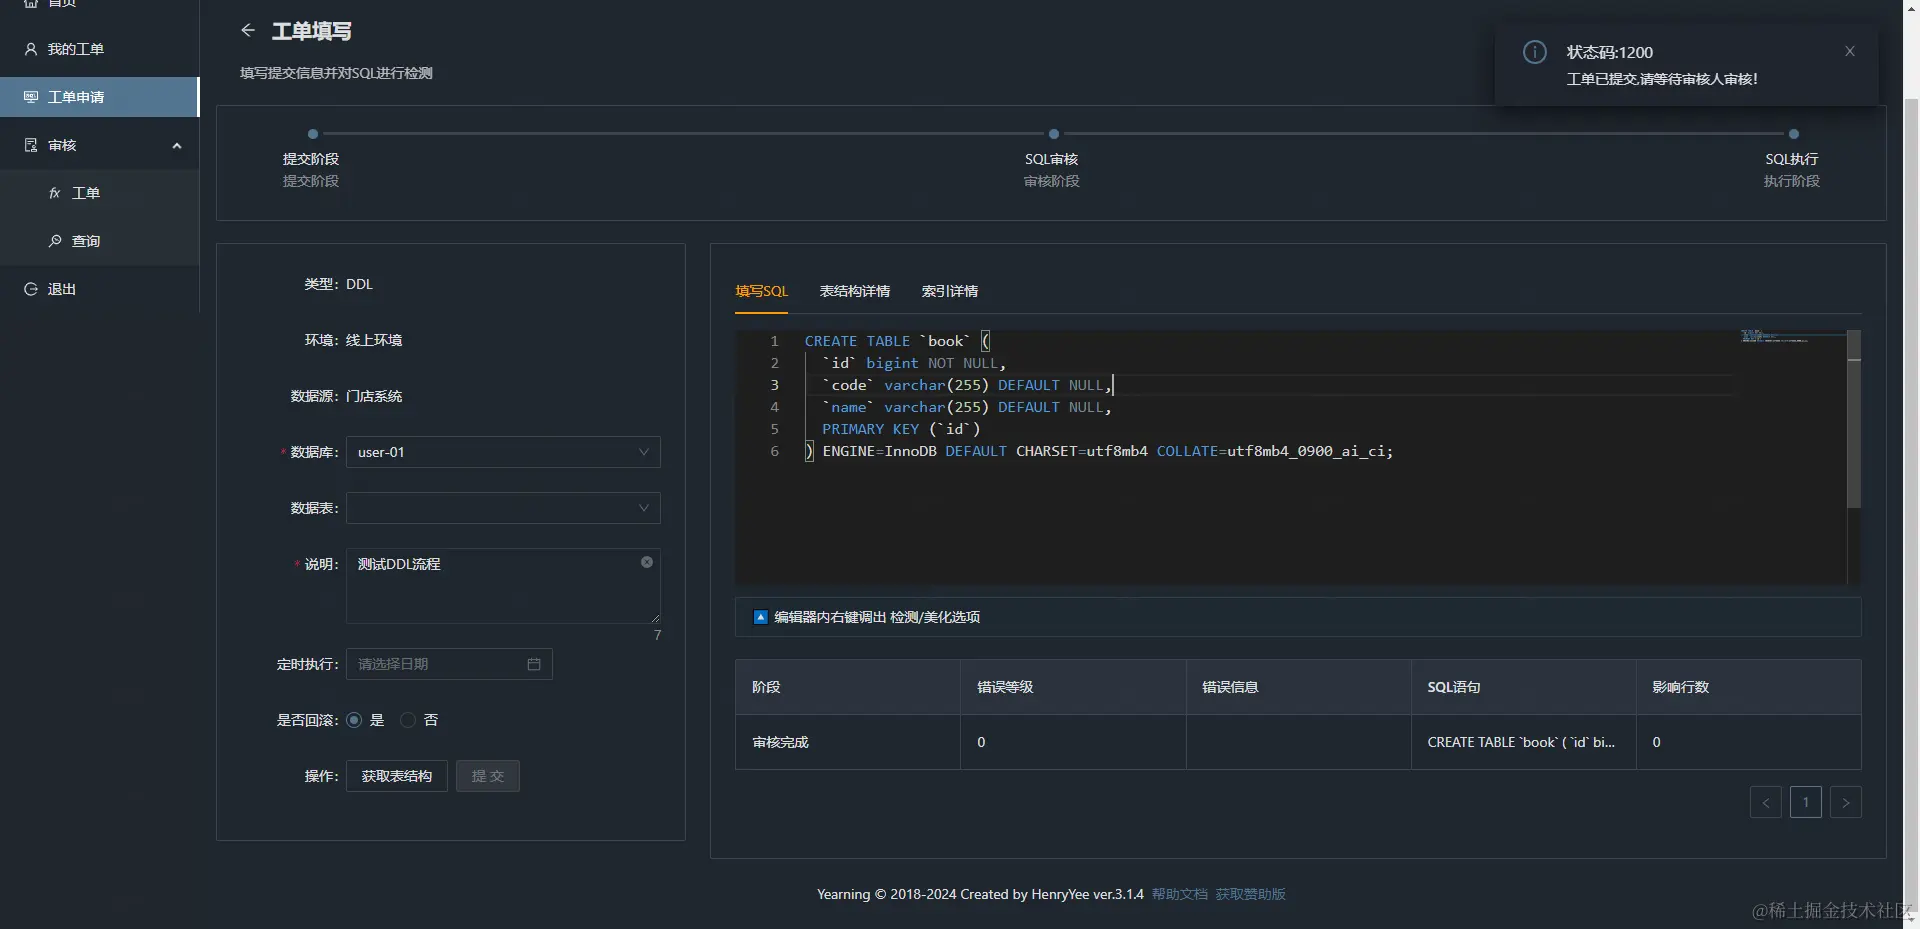The height and width of the screenshot is (929, 1920).
Task: Click the magnifier icon beside 查询
Action: tap(55, 241)
